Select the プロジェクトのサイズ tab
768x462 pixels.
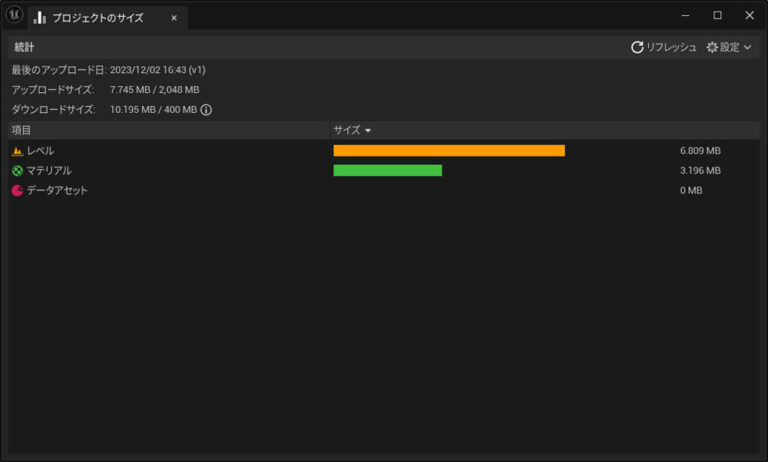97,18
